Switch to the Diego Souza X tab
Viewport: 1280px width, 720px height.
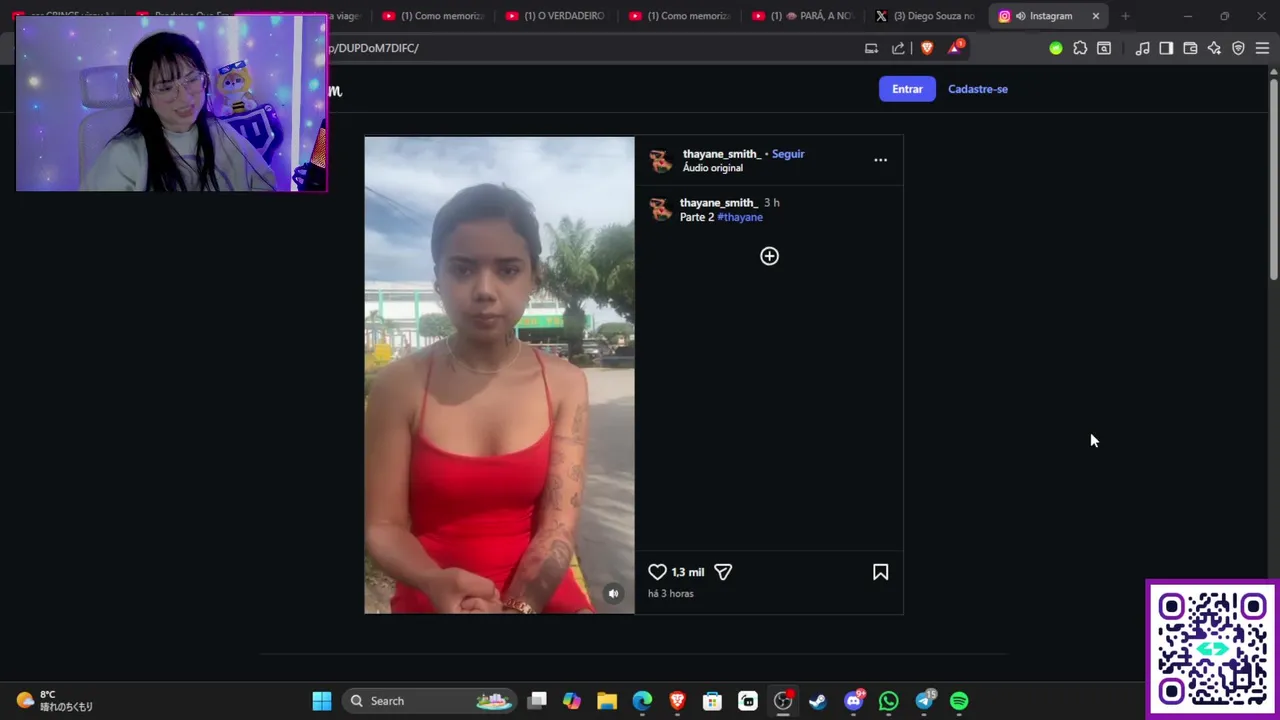click(924, 16)
